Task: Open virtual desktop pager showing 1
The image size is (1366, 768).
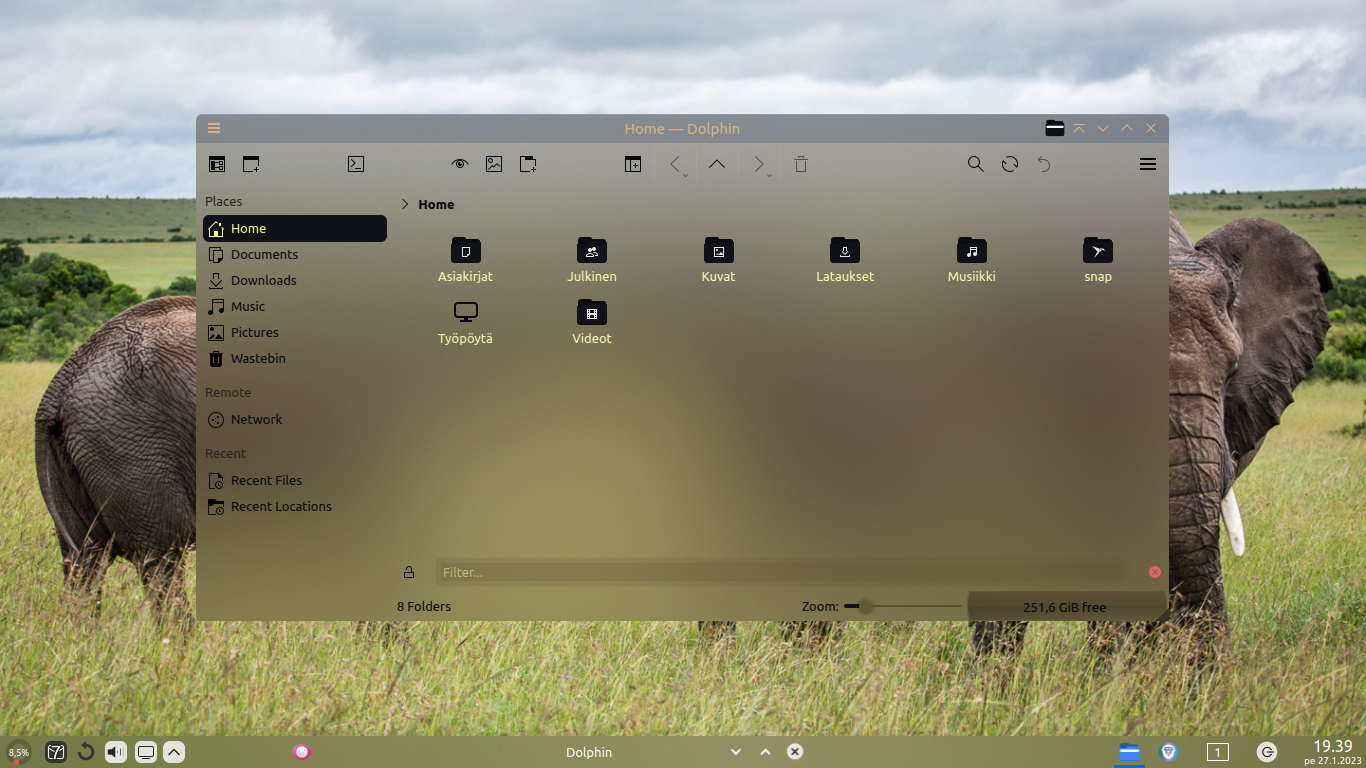Action: coord(1217,752)
